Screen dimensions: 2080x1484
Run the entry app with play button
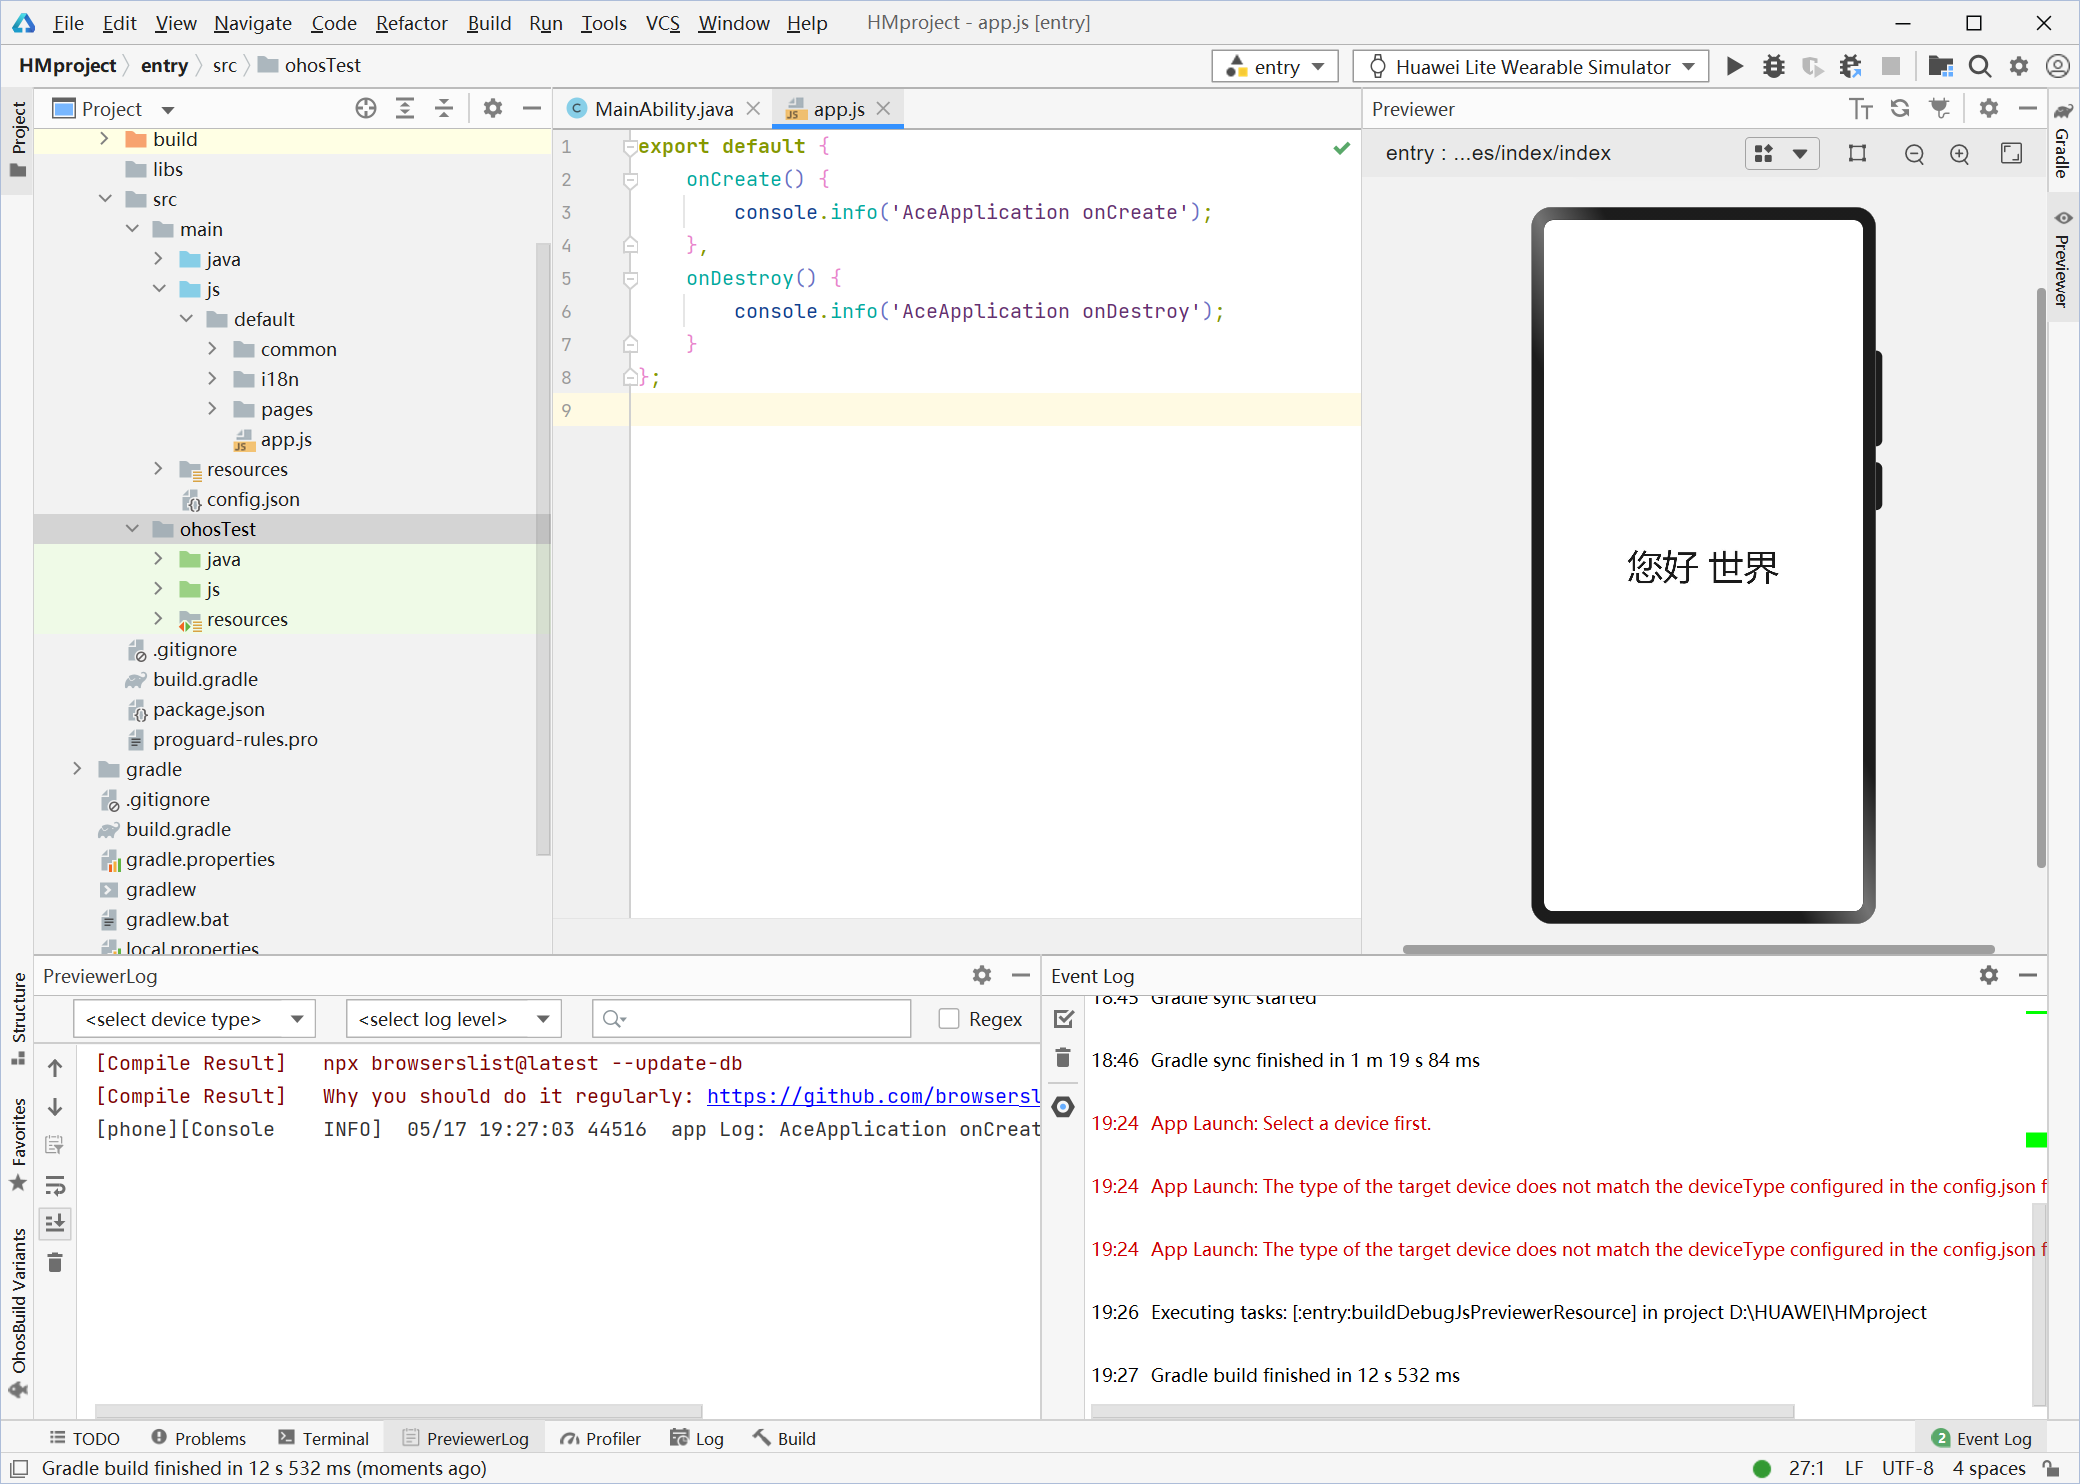(1735, 66)
